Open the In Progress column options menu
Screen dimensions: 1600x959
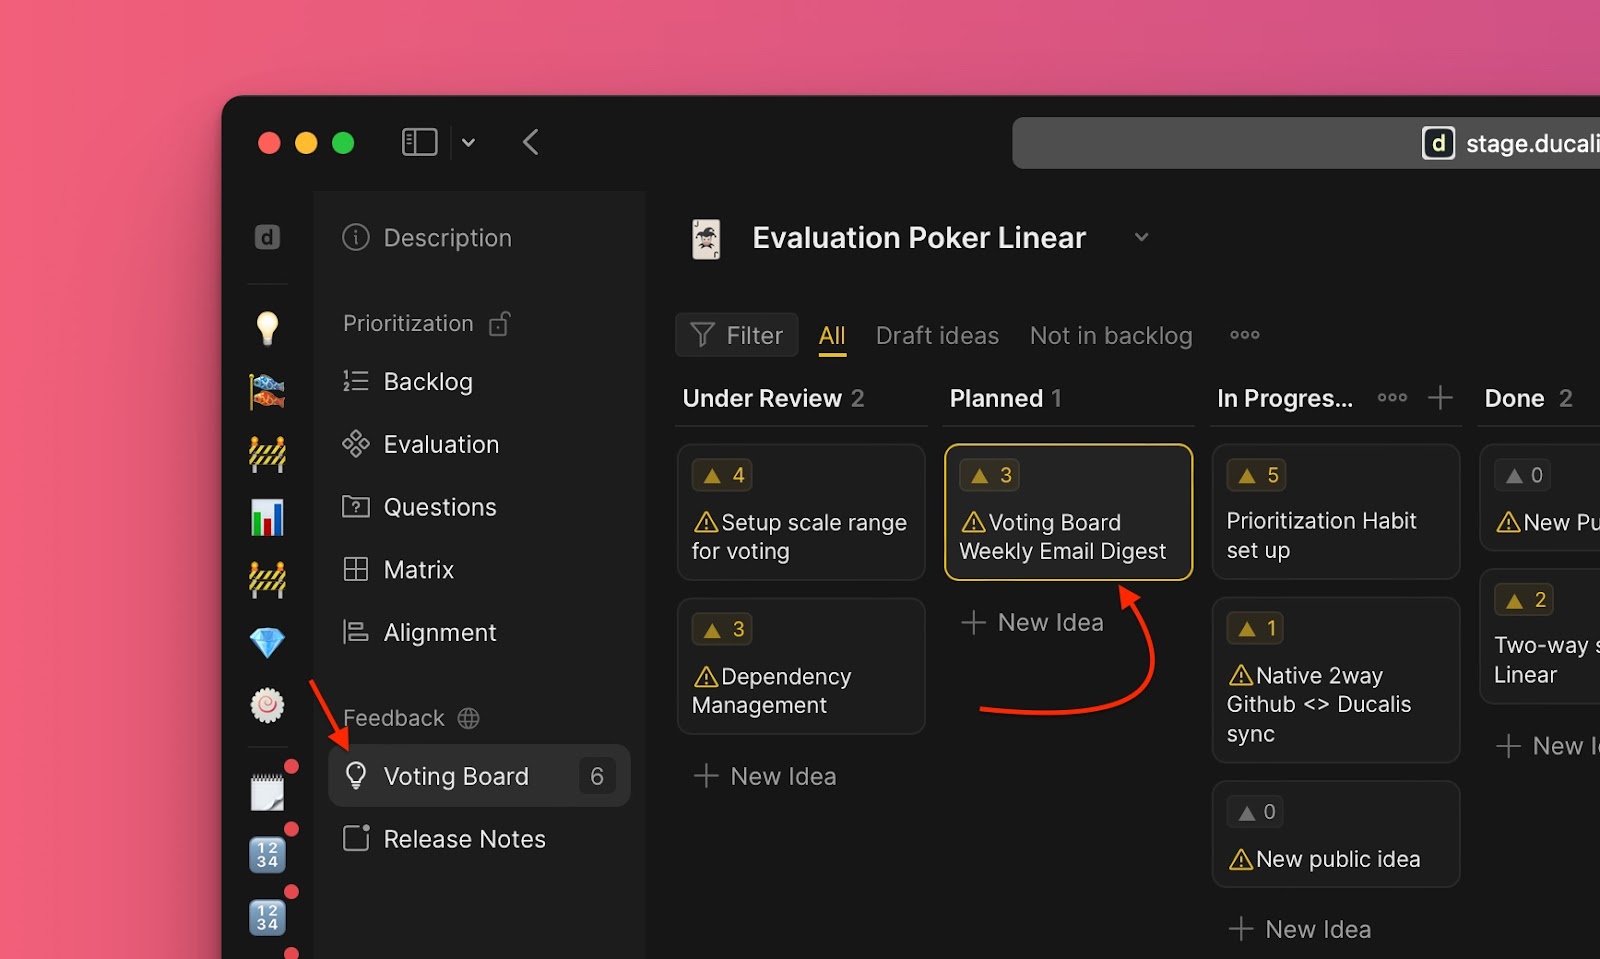click(1391, 398)
